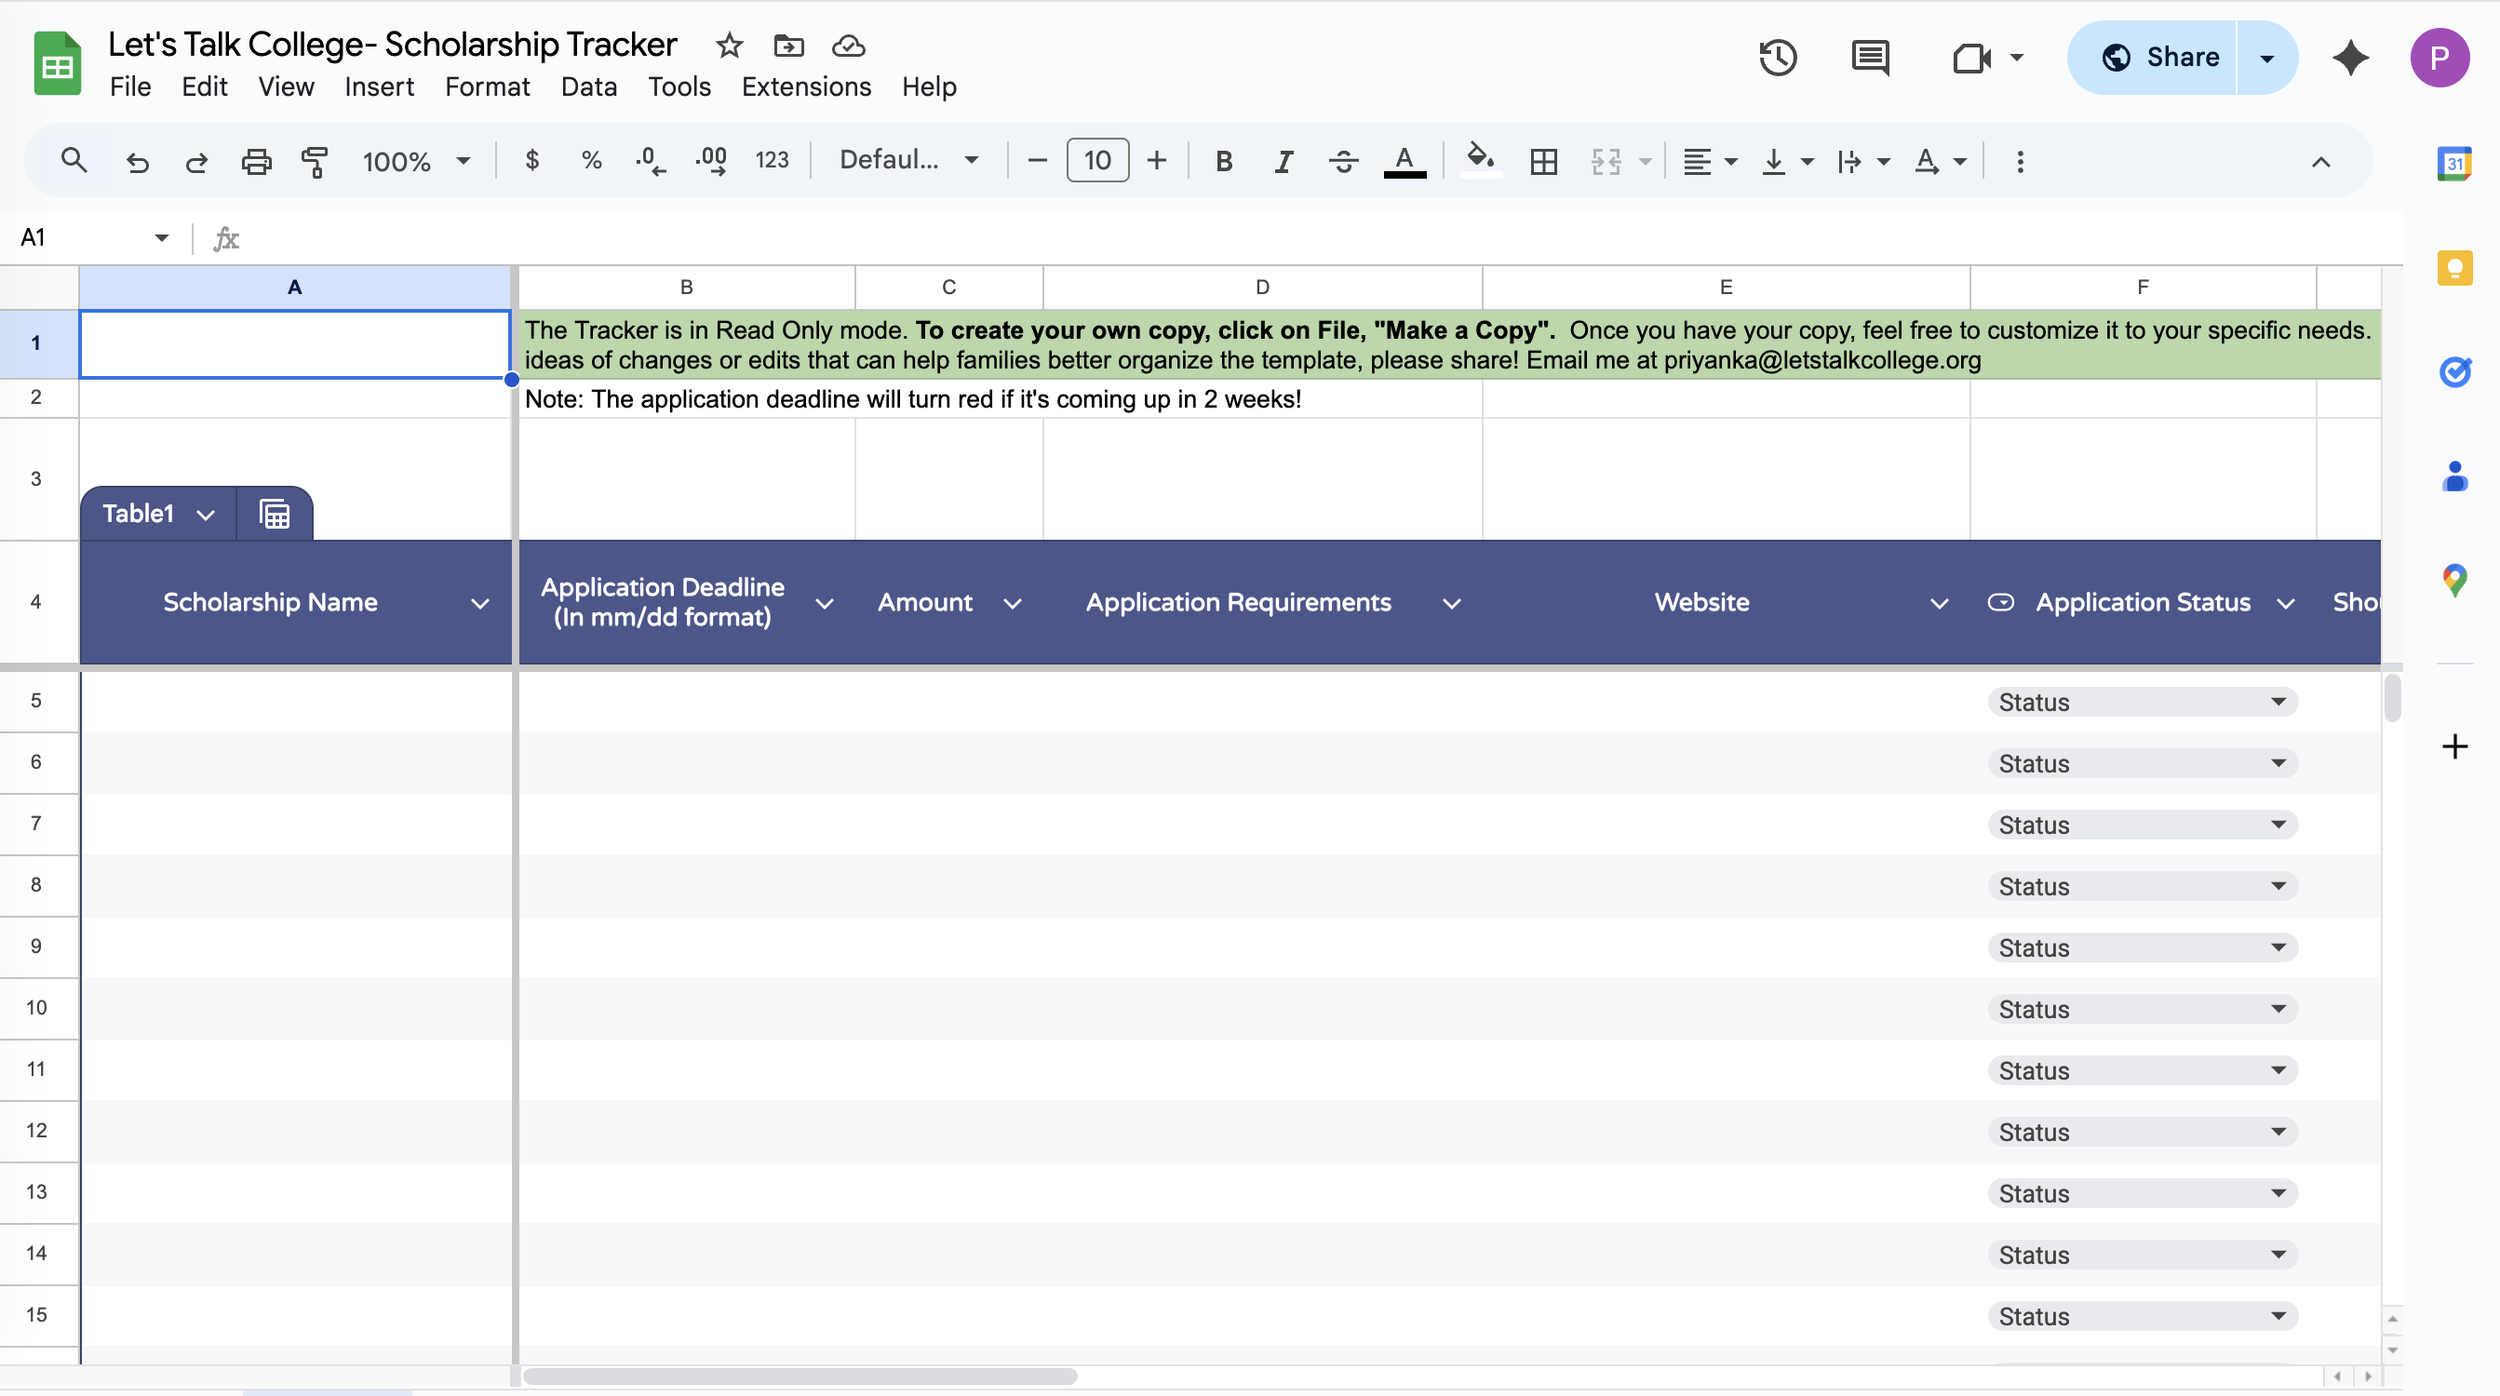Star this spreadsheet document
Viewport: 2500px width, 1396px height.
(729, 46)
